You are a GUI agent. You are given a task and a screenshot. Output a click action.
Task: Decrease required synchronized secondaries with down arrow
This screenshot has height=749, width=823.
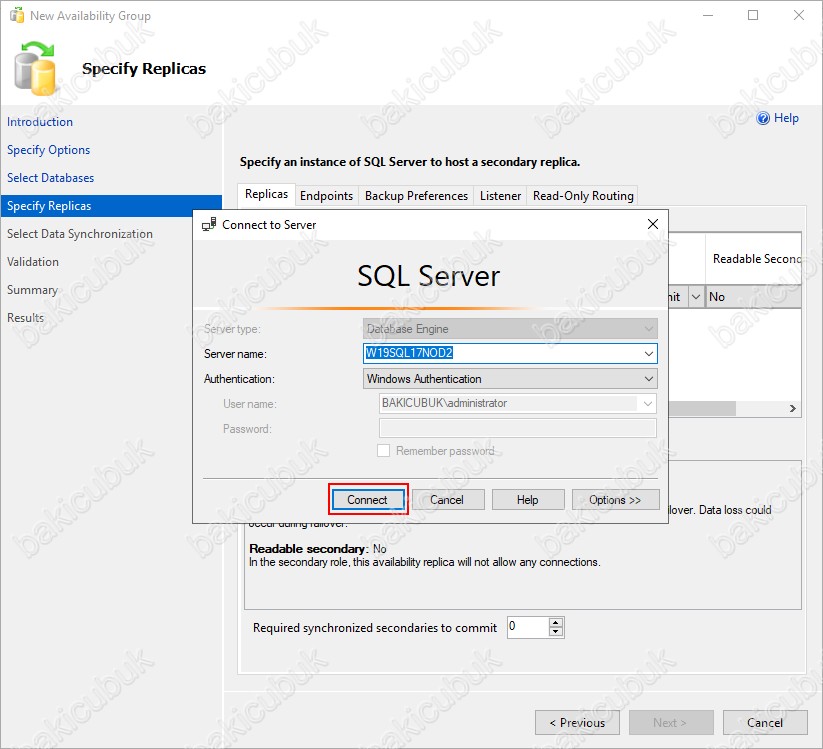[555, 632]
